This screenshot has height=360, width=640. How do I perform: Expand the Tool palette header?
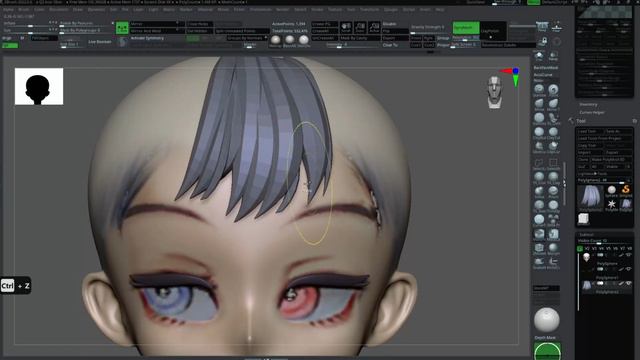[581, 121]
